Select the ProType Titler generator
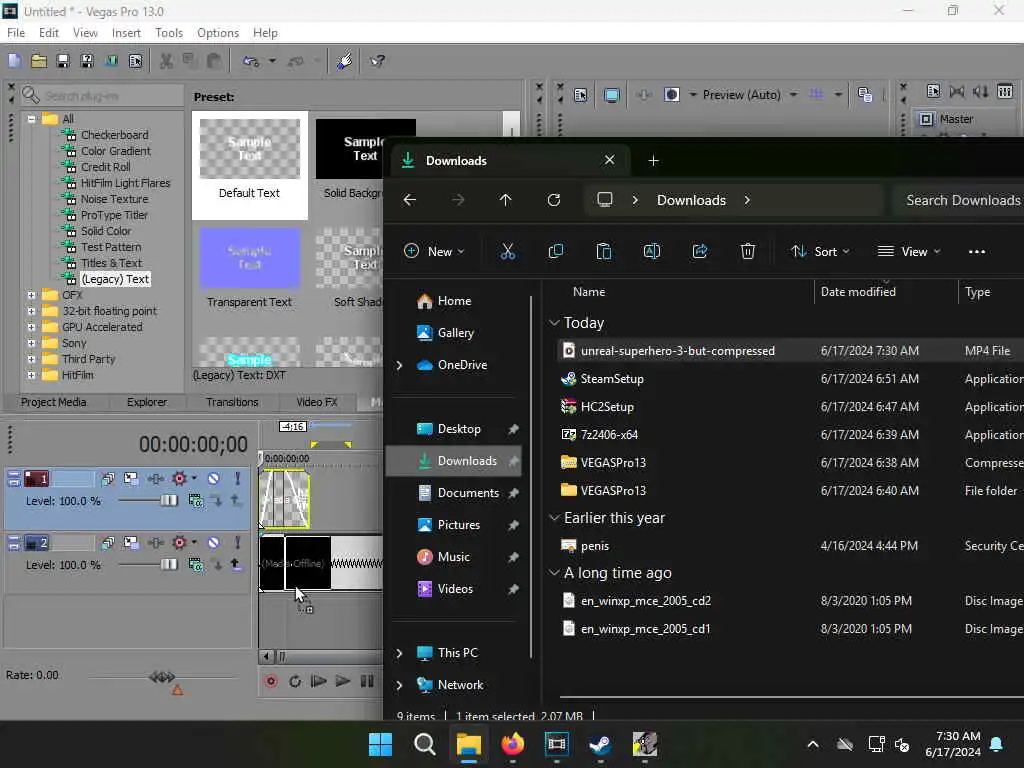1024x768 pixels. pos(114,215)
